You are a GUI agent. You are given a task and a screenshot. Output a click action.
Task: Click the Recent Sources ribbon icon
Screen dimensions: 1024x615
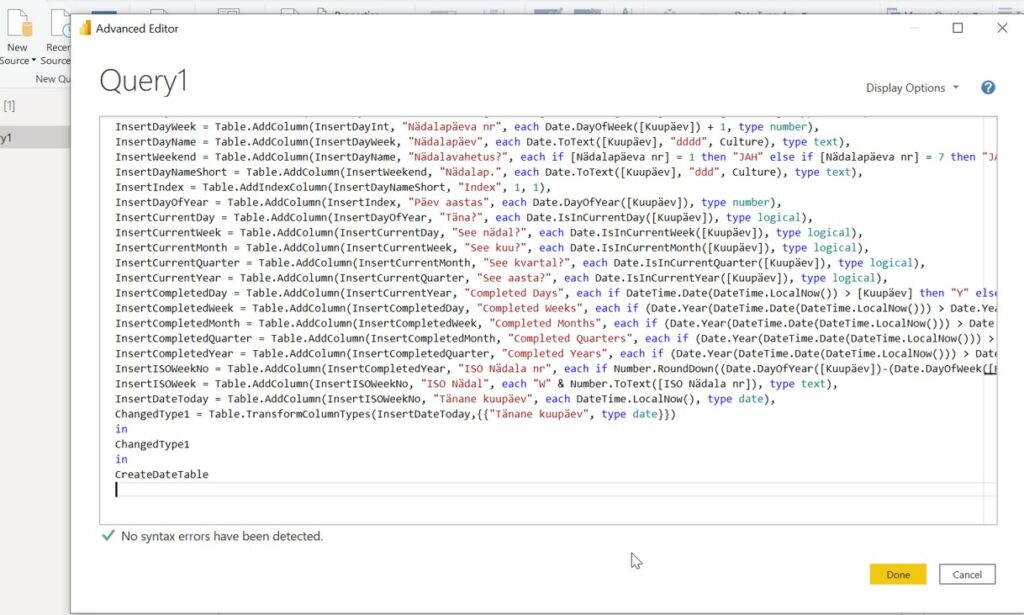pyautogui.click(x=59, y=25)
